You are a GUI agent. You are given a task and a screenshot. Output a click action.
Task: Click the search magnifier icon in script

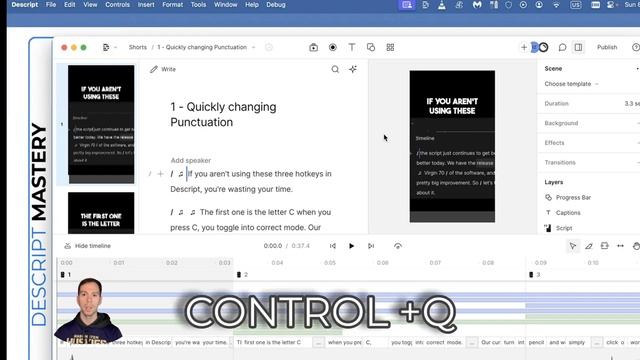pos(335,69)
